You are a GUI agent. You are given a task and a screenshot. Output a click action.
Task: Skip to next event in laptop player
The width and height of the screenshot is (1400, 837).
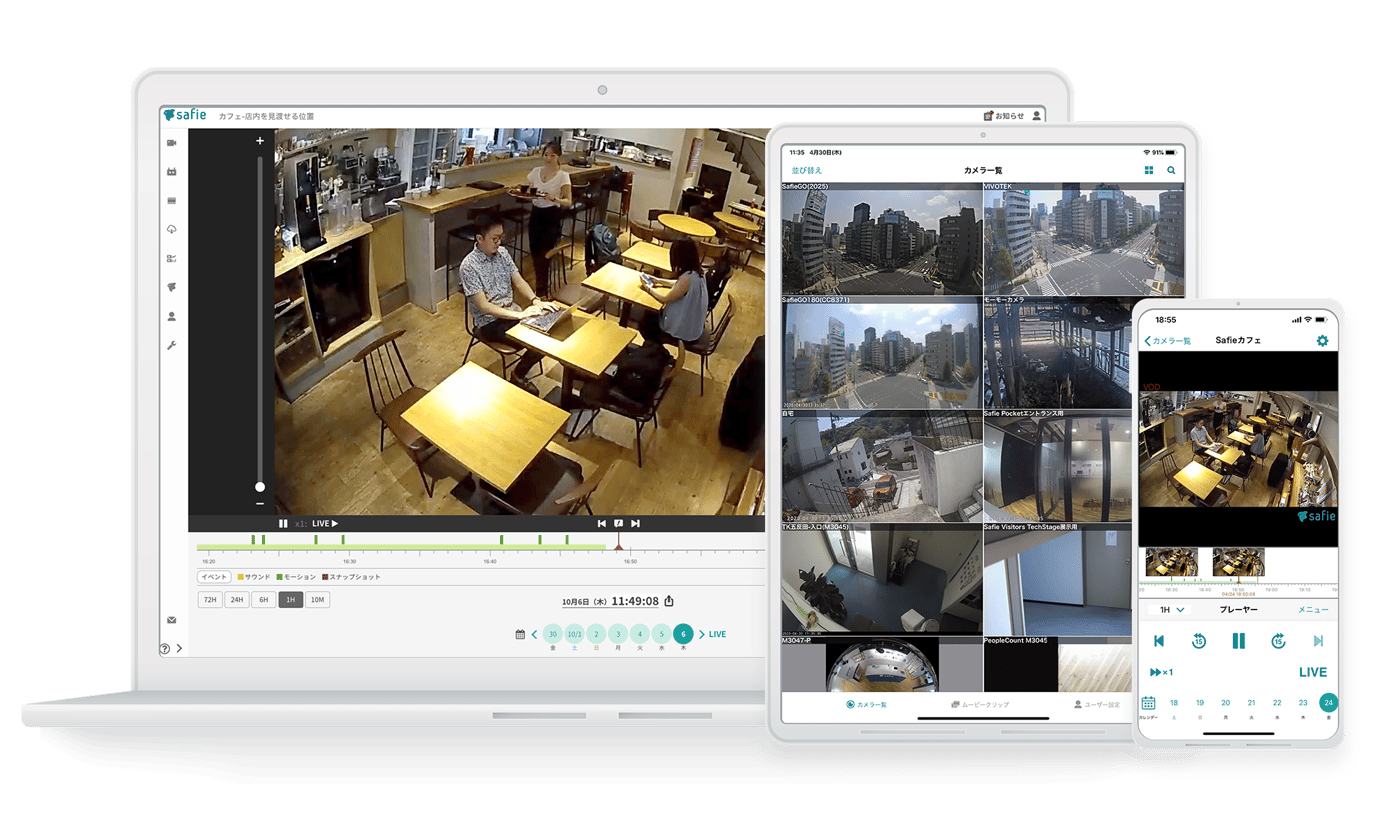coord(635,523)
